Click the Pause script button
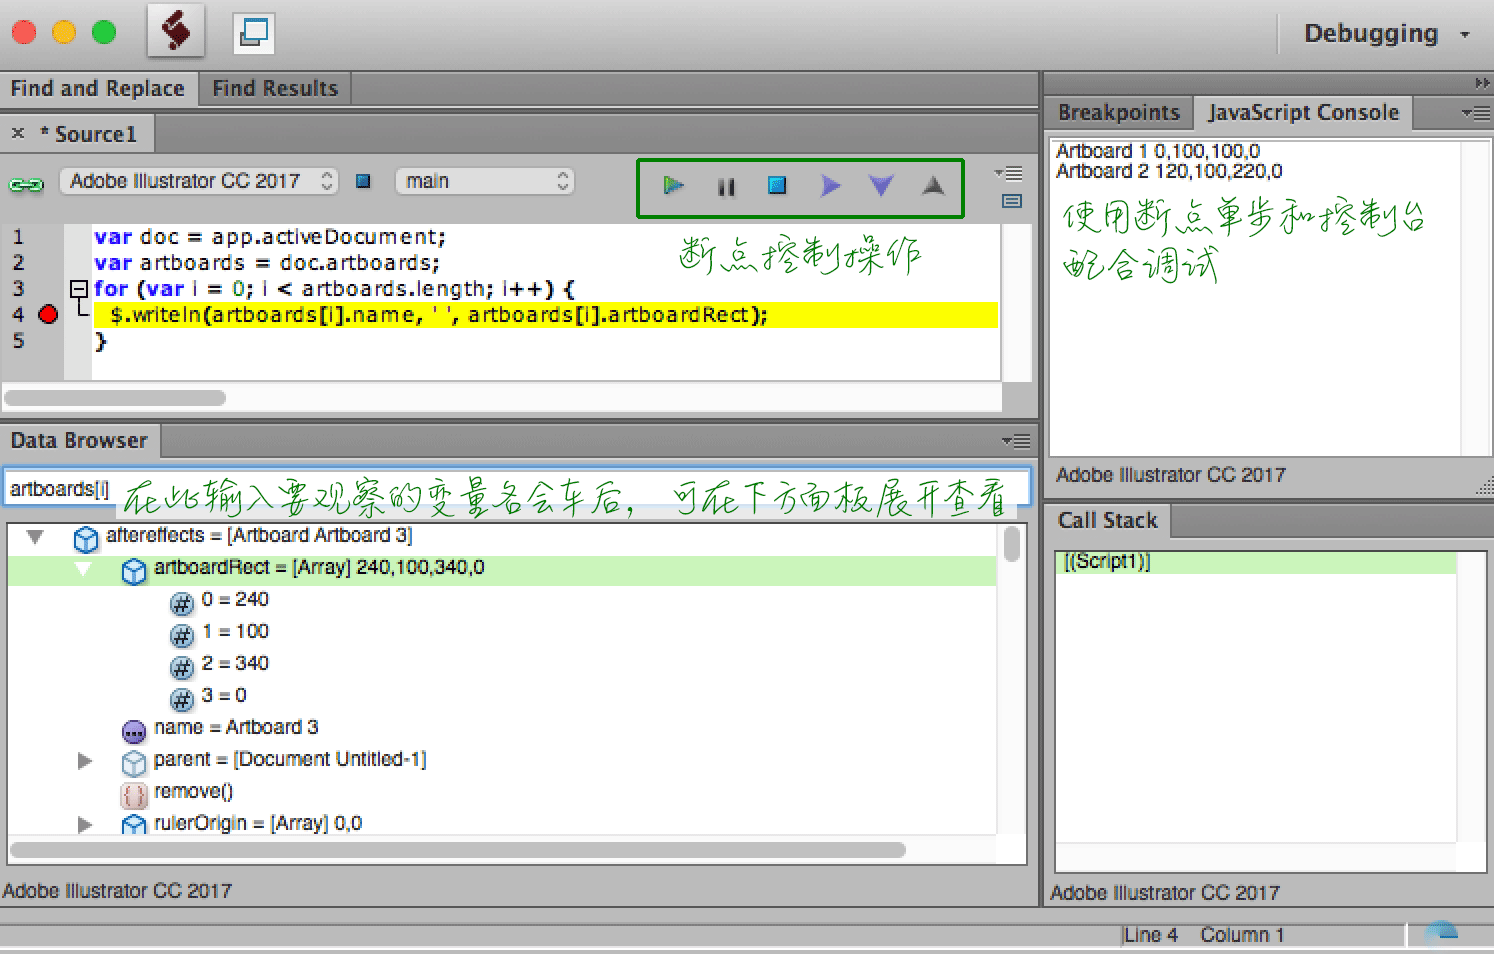 [x=727, y=186]
